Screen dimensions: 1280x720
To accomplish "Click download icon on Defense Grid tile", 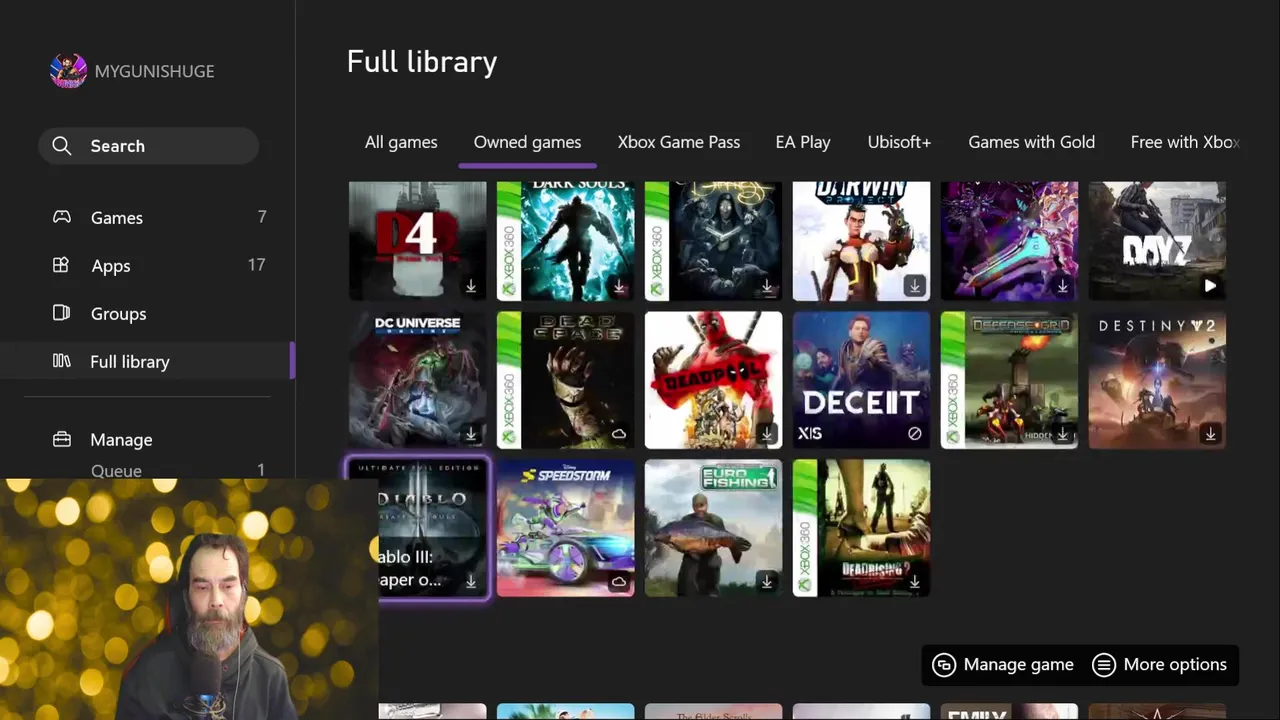I will click(1063, 434).
